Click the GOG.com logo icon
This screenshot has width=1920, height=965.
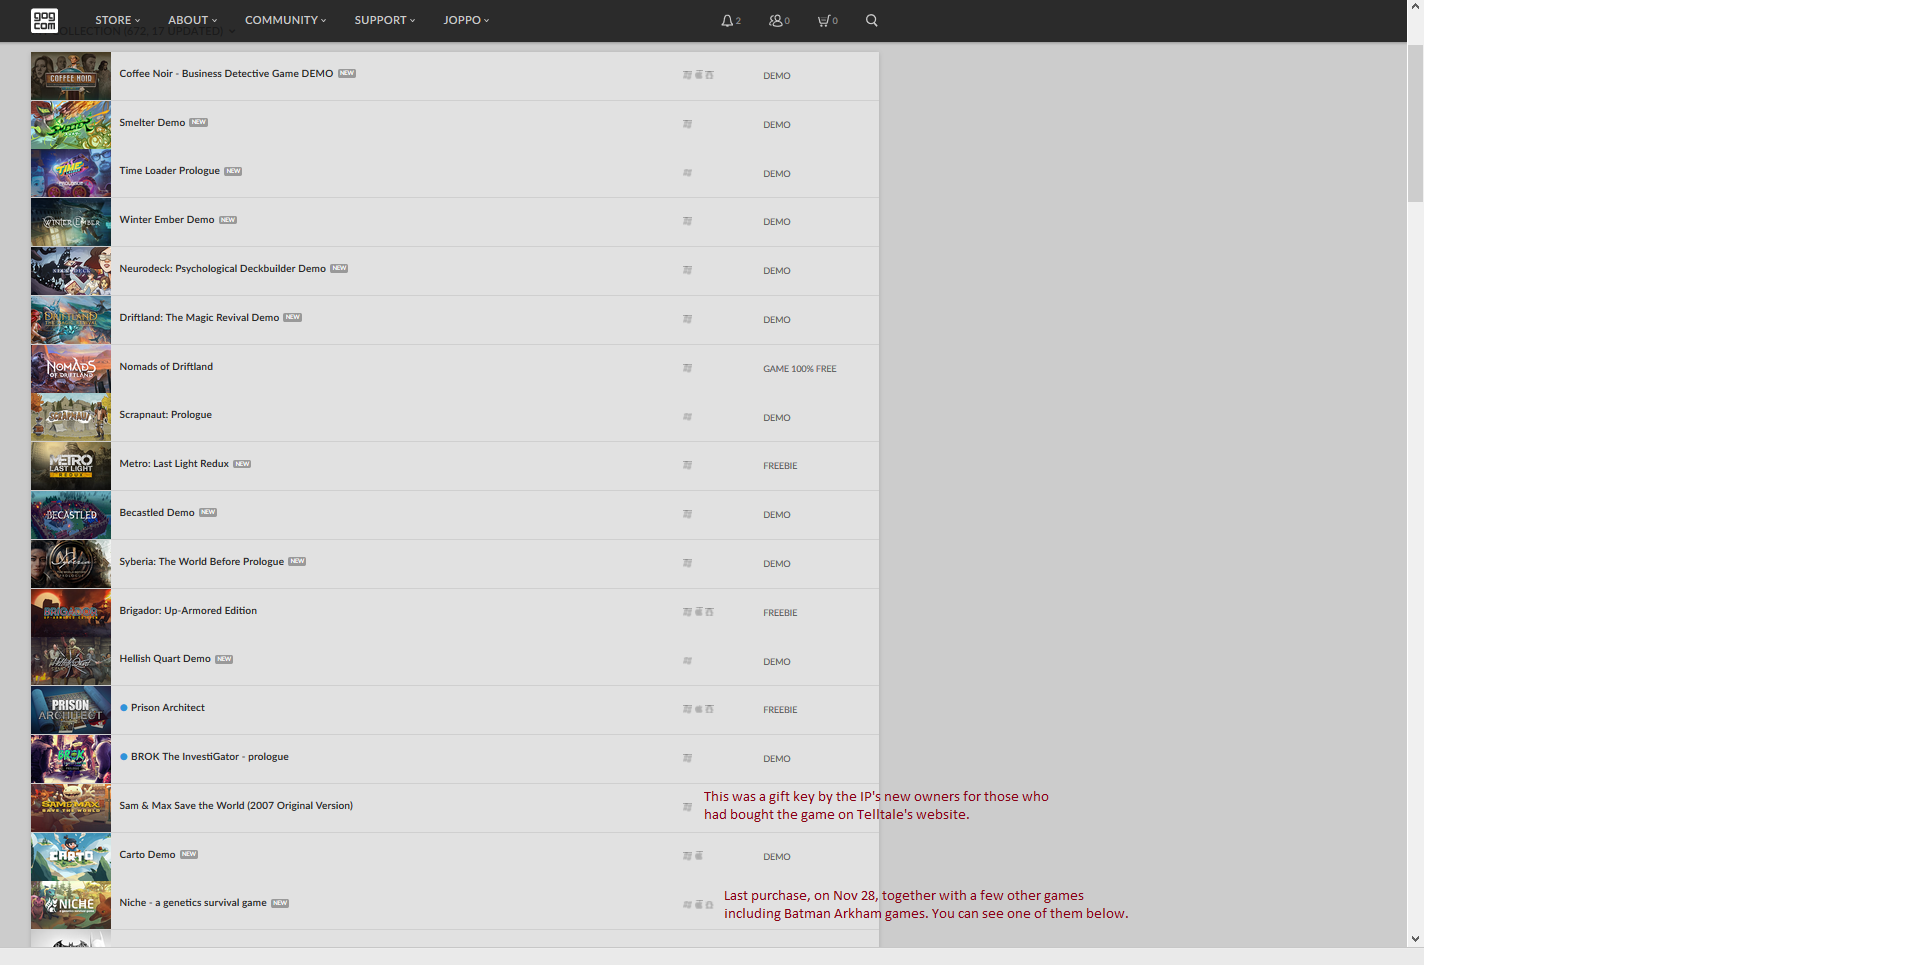tap(44, 20)
